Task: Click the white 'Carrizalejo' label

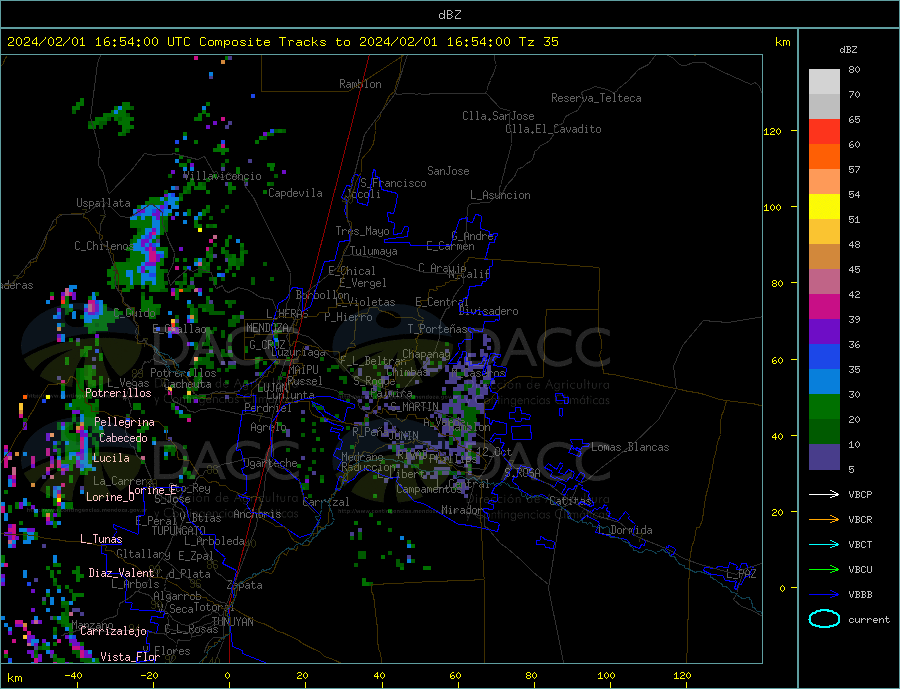Action: click(113, 631)
